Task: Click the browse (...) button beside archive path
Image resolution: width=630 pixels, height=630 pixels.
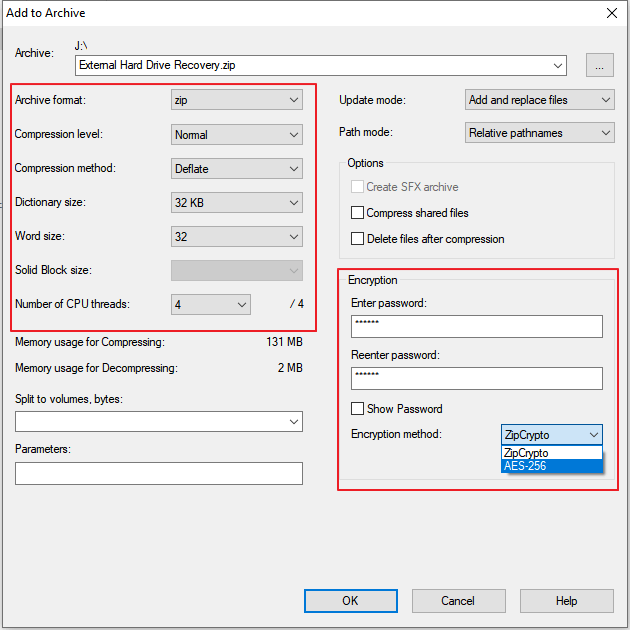Action: point(599,65)
